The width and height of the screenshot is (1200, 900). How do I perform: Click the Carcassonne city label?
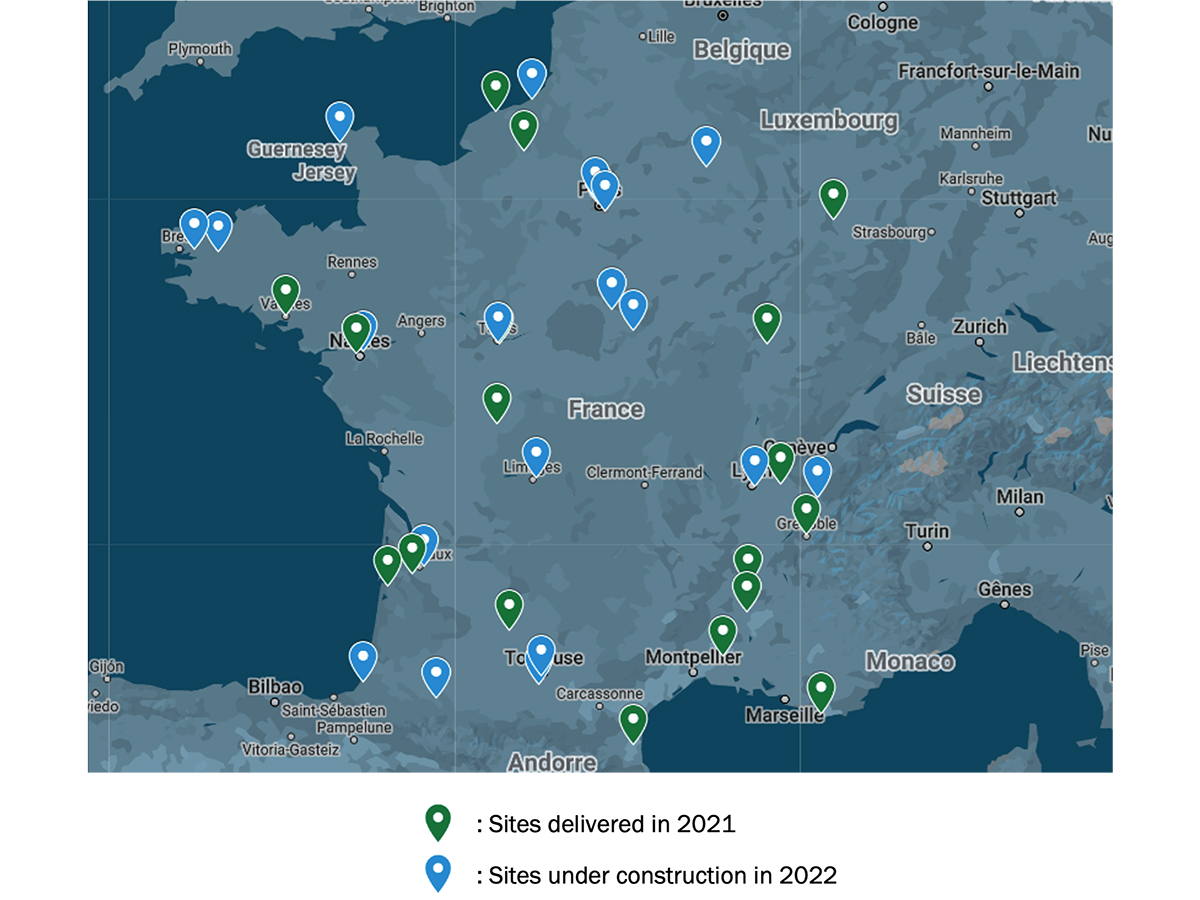(x=600, y=693)
